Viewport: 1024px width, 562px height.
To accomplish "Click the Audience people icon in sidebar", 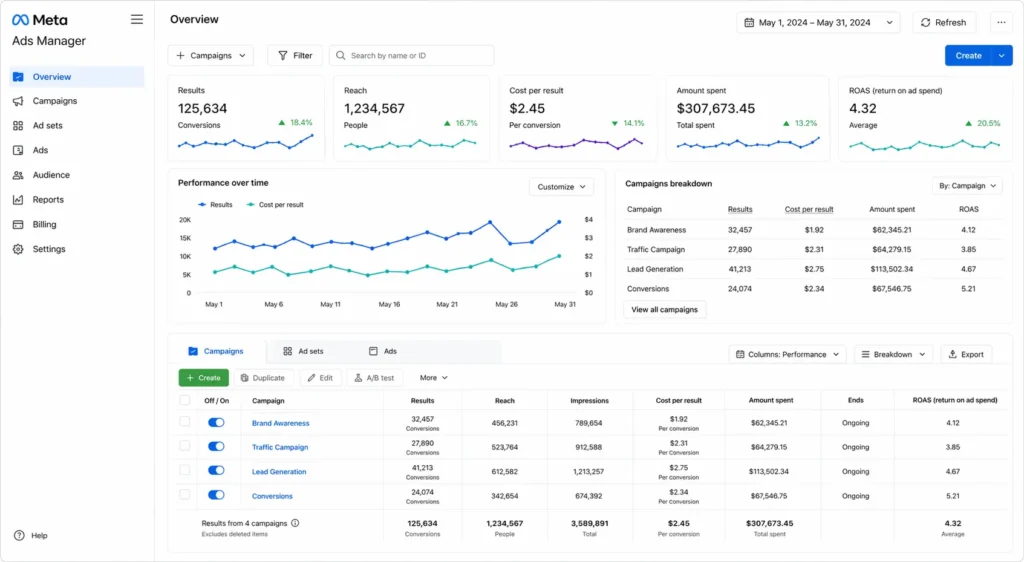I will click(x=18, y=175).
